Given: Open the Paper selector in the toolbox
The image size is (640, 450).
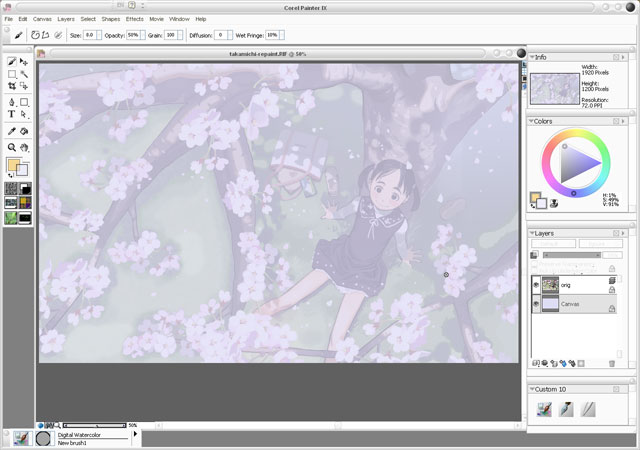Looking at the screenshot, I should (11, 188).
